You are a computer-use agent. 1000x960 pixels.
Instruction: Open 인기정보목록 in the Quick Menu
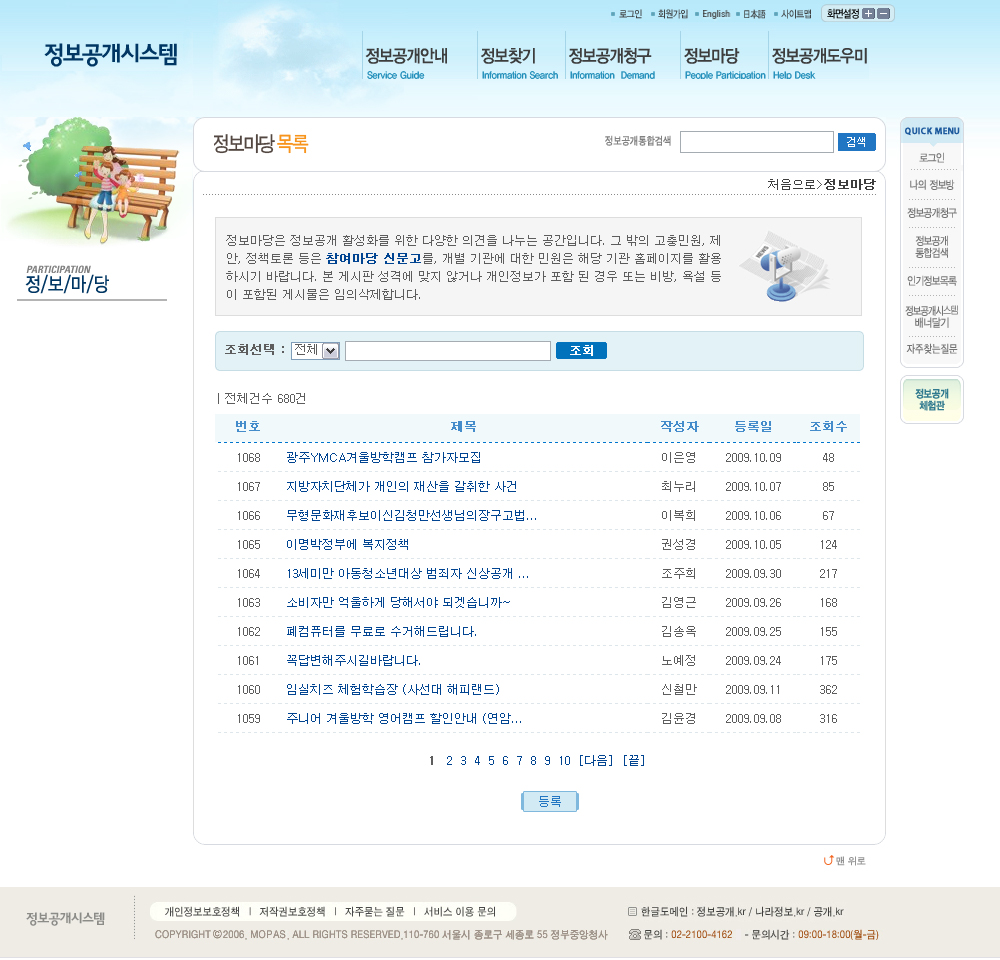931,281
